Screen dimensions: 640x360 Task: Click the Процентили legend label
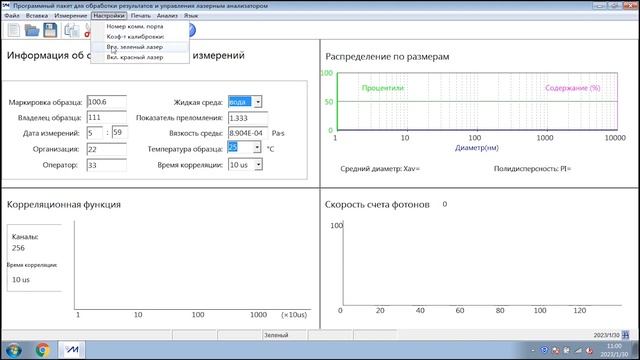[383, 88]
